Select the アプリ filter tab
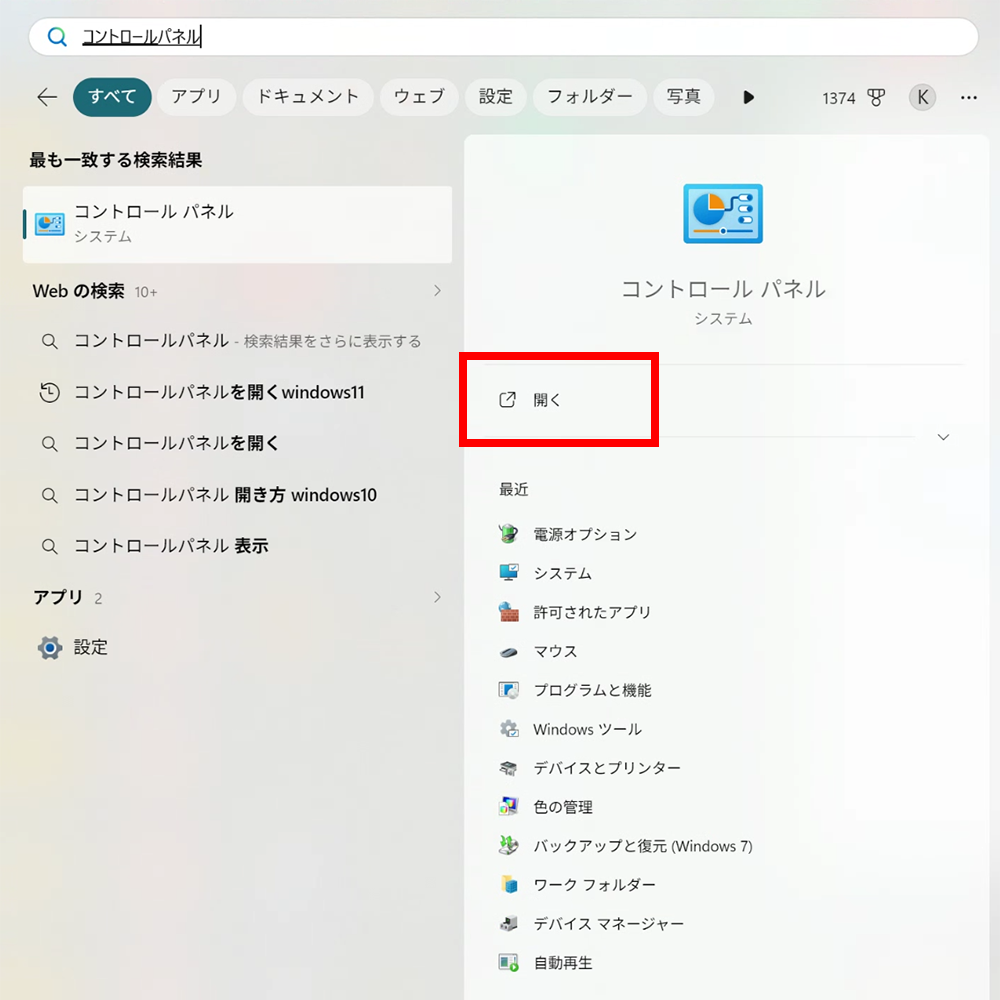This screenshot has width=1000, height=1000. pyautogui.click(x=196, y=97)
